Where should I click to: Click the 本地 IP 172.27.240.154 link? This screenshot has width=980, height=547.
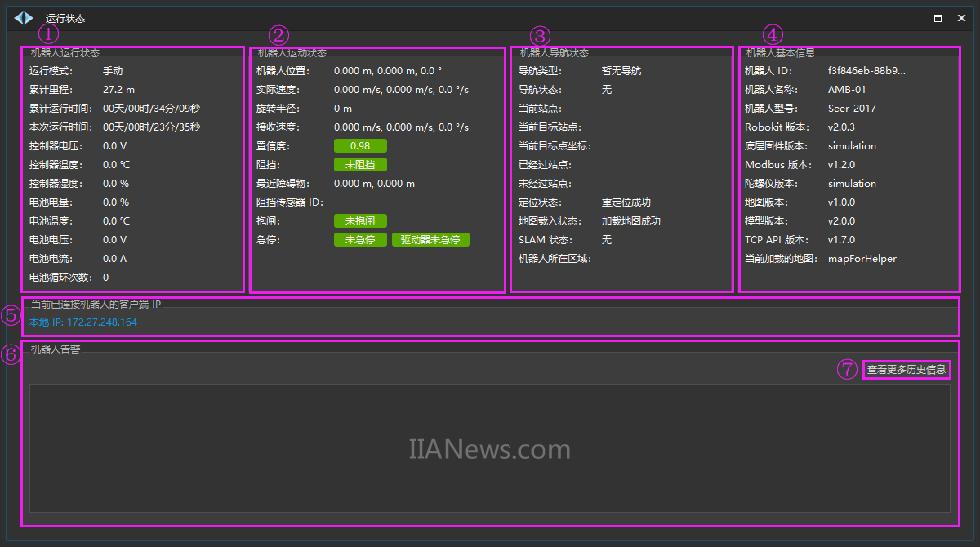pos(83,322)
